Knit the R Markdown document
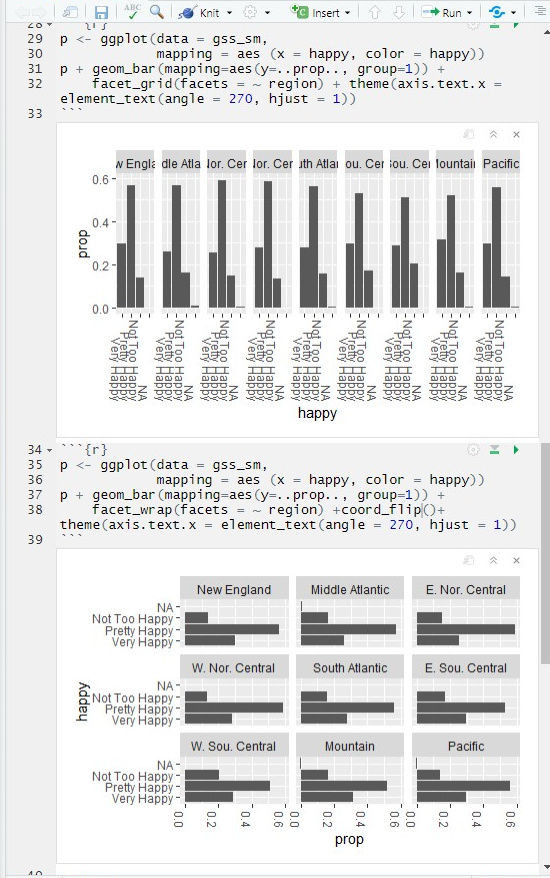The width and height of the screenshot is (550, 878). (199, 12)
